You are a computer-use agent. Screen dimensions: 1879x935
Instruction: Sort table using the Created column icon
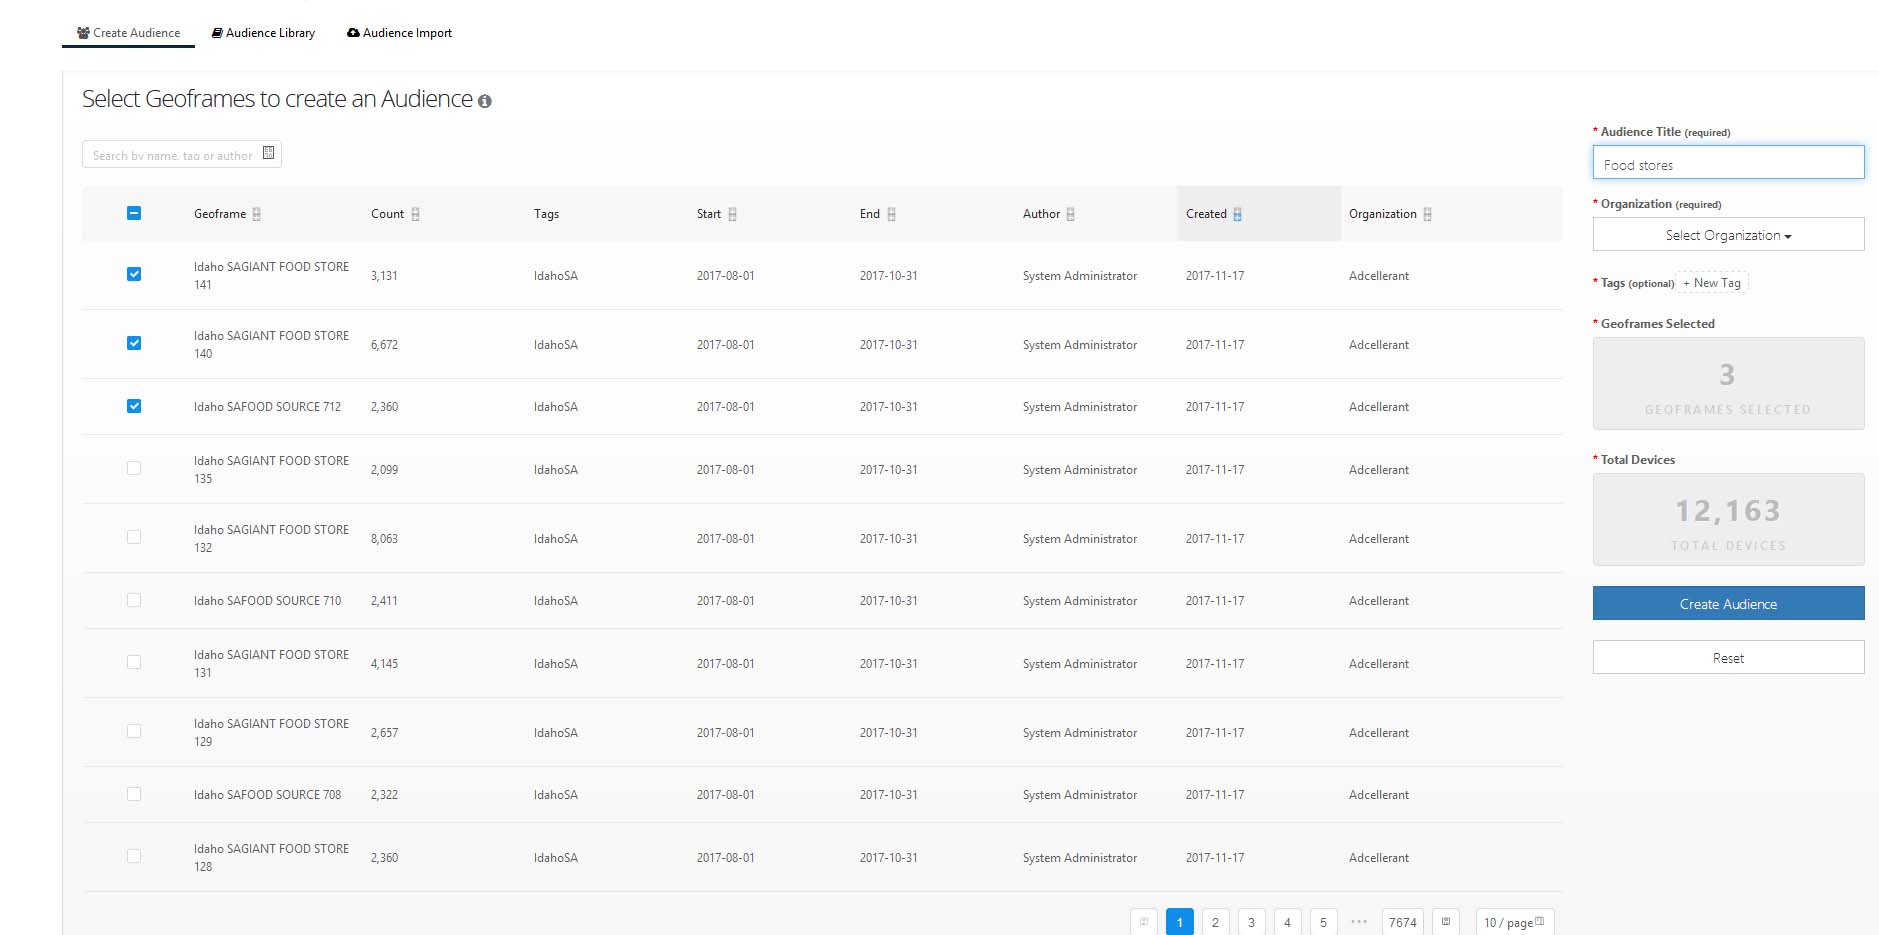click(1238, 214)
